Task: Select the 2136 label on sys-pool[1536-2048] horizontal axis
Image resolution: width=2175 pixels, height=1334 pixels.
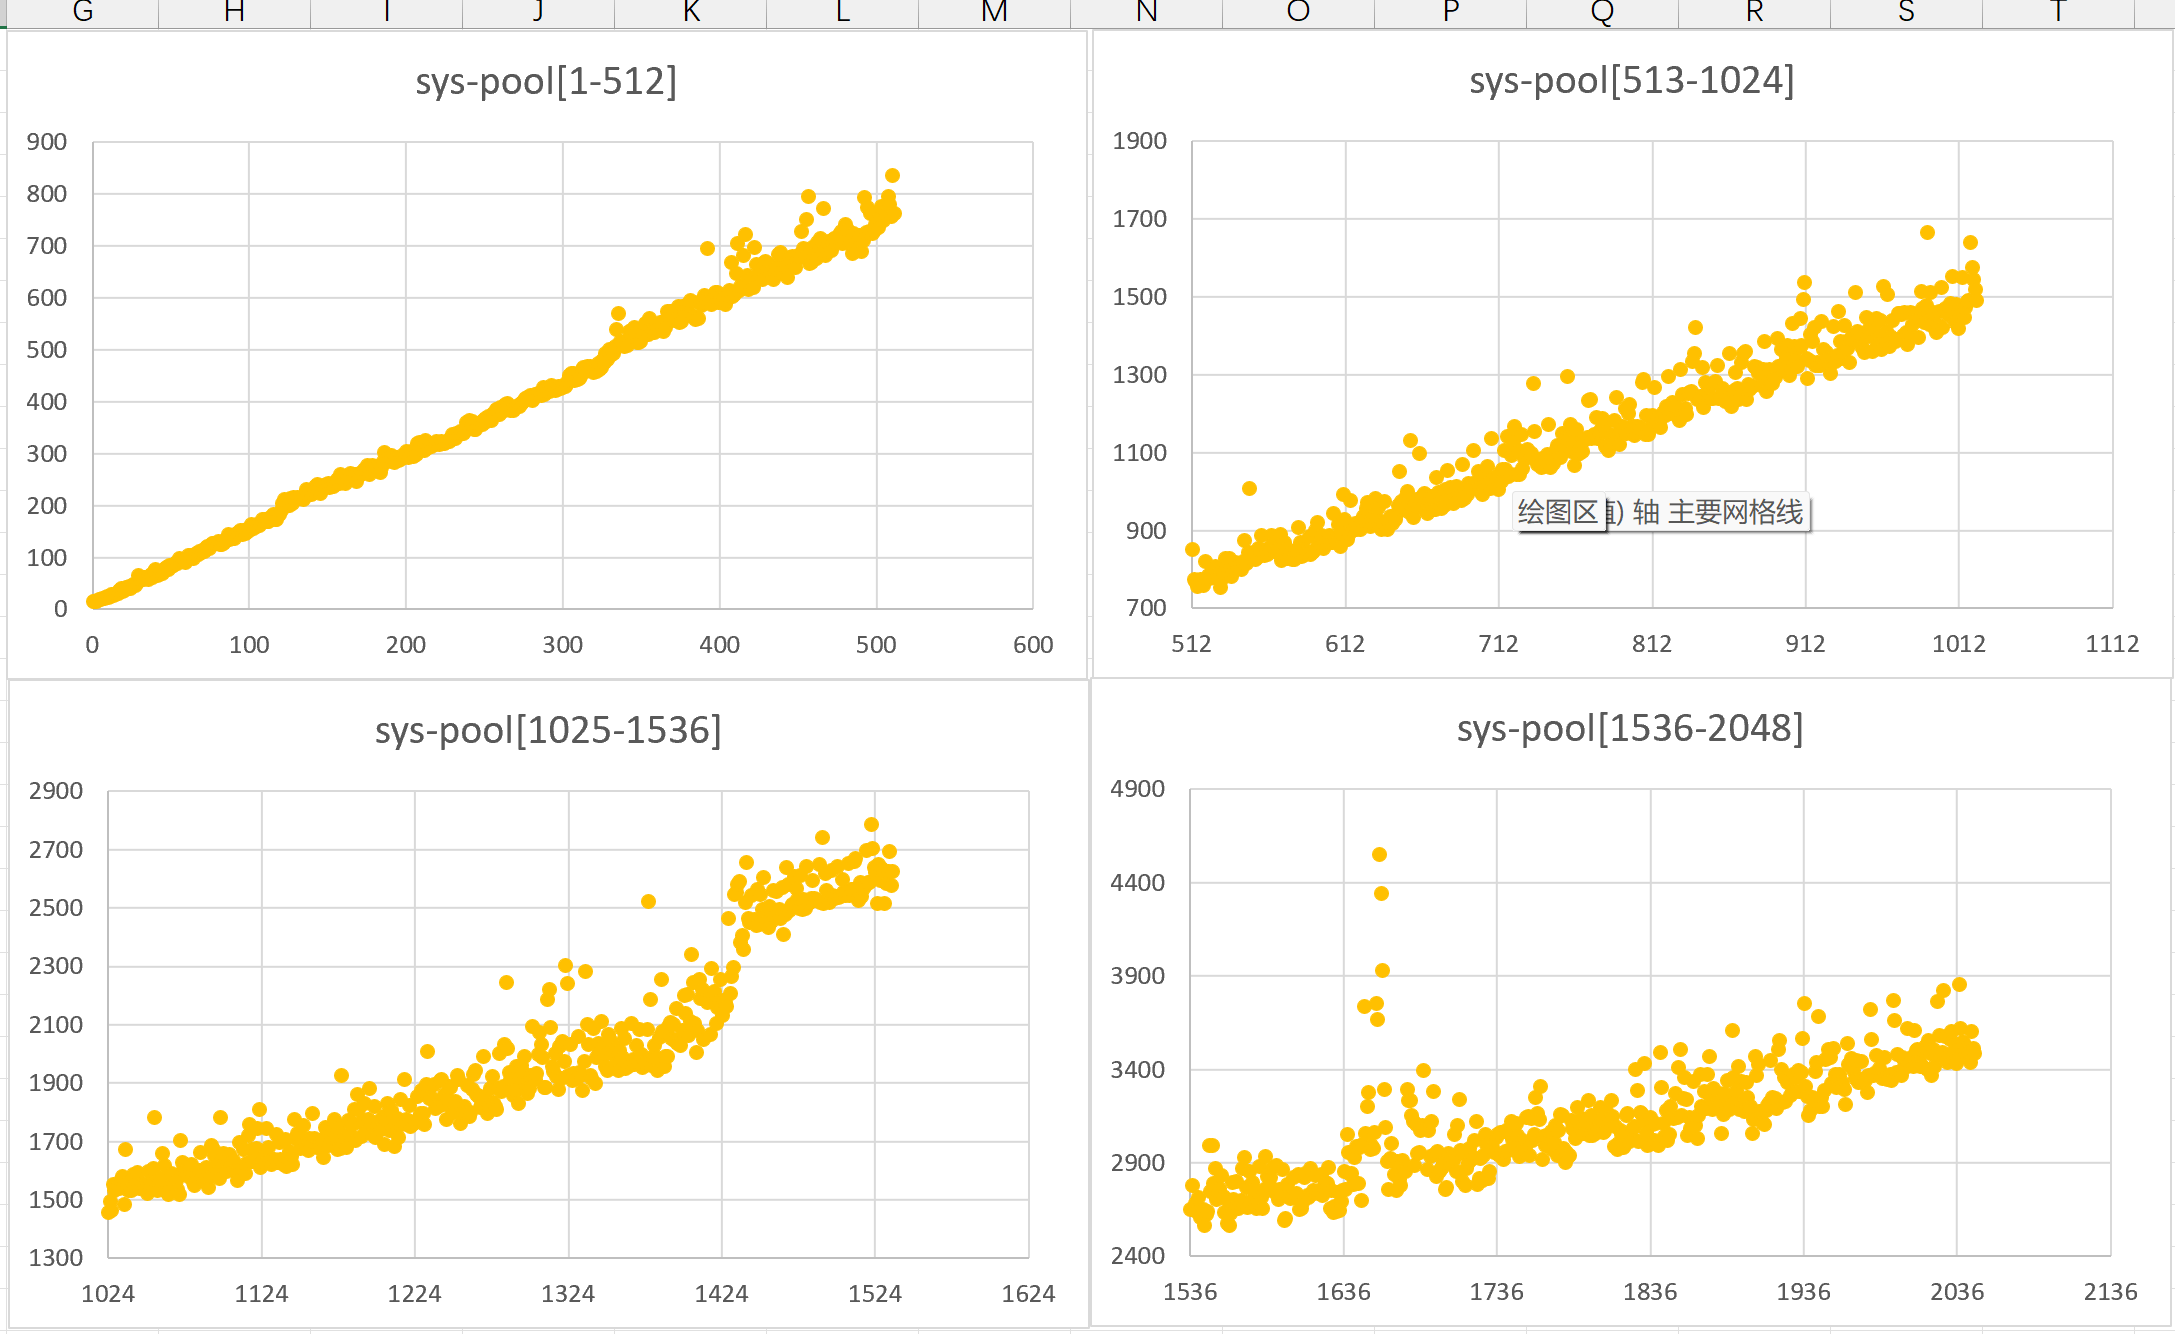Action: [x=2110, y=1292]
